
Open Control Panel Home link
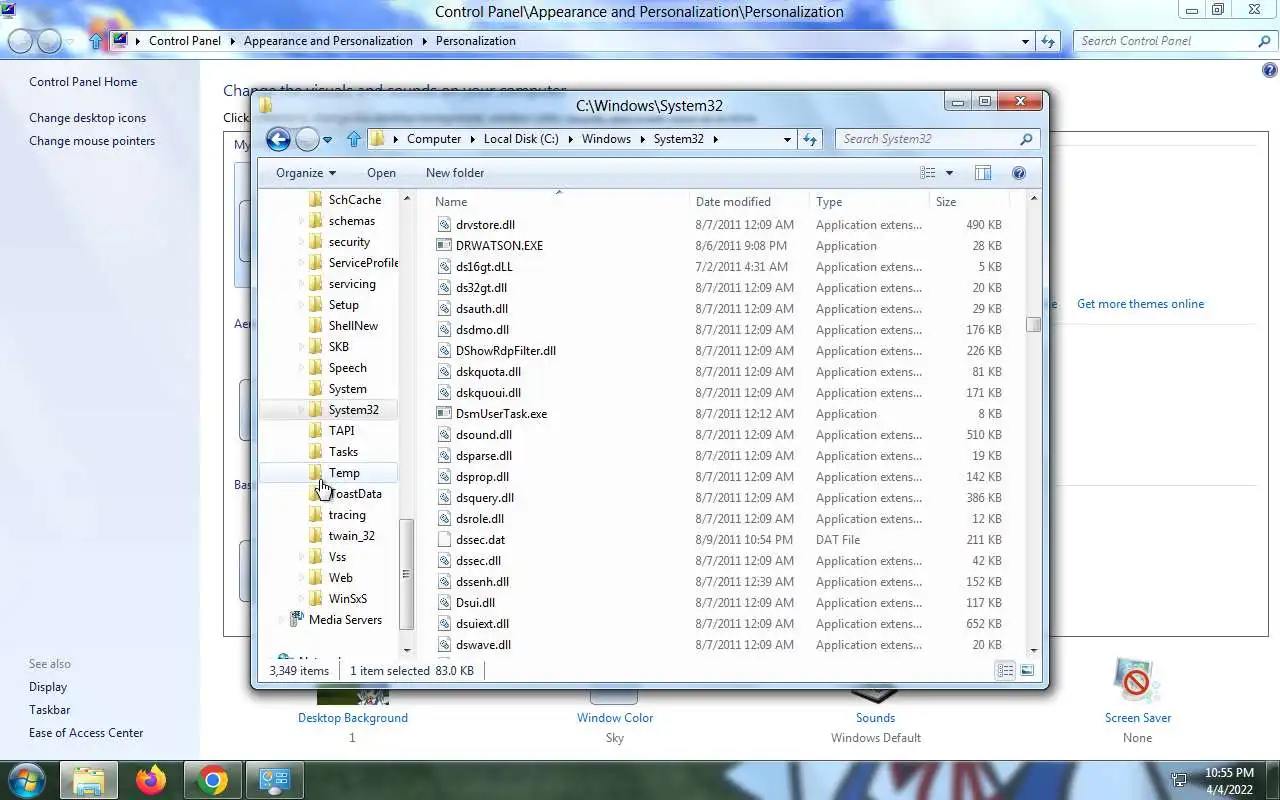(x=83, y=82)
